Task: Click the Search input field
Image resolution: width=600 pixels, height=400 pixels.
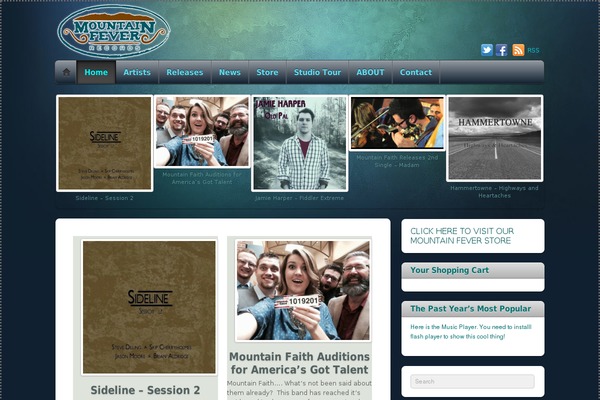Action: tap(473, 381)
